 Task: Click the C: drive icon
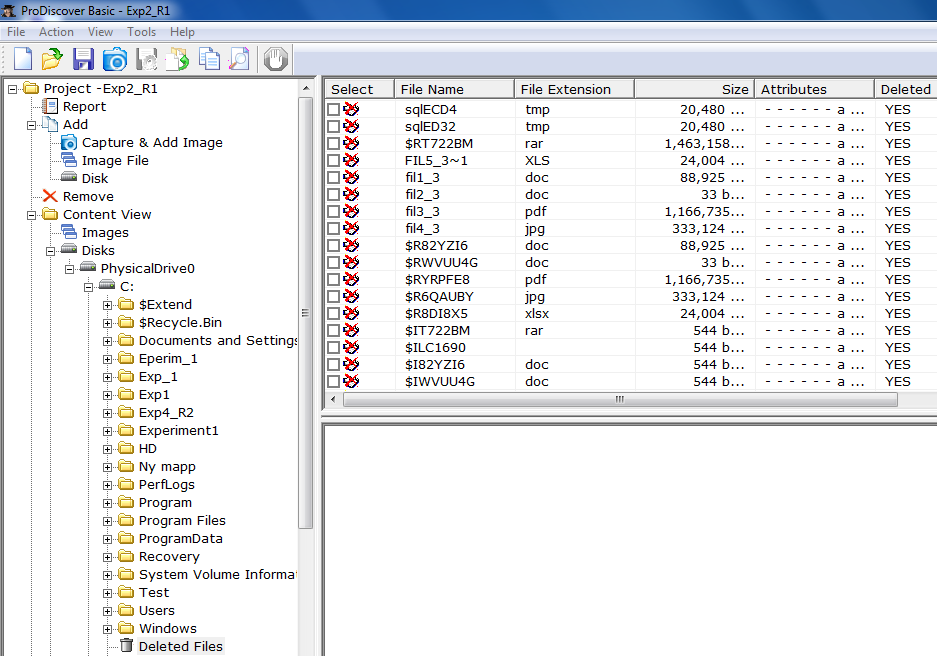tap(108, 285)
